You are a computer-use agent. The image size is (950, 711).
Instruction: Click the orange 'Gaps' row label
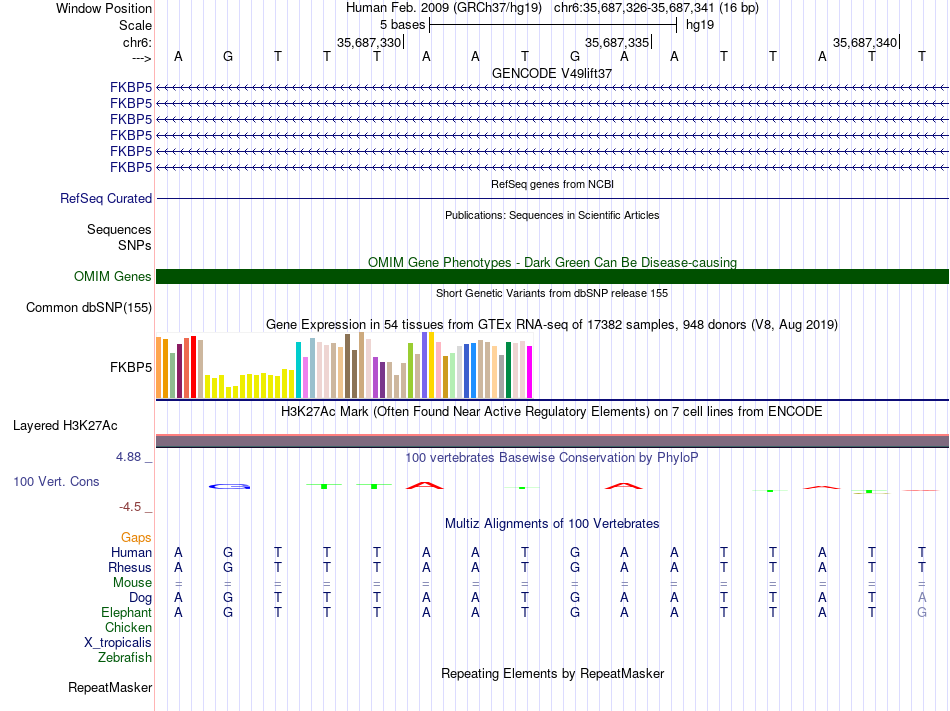(136, 538)
